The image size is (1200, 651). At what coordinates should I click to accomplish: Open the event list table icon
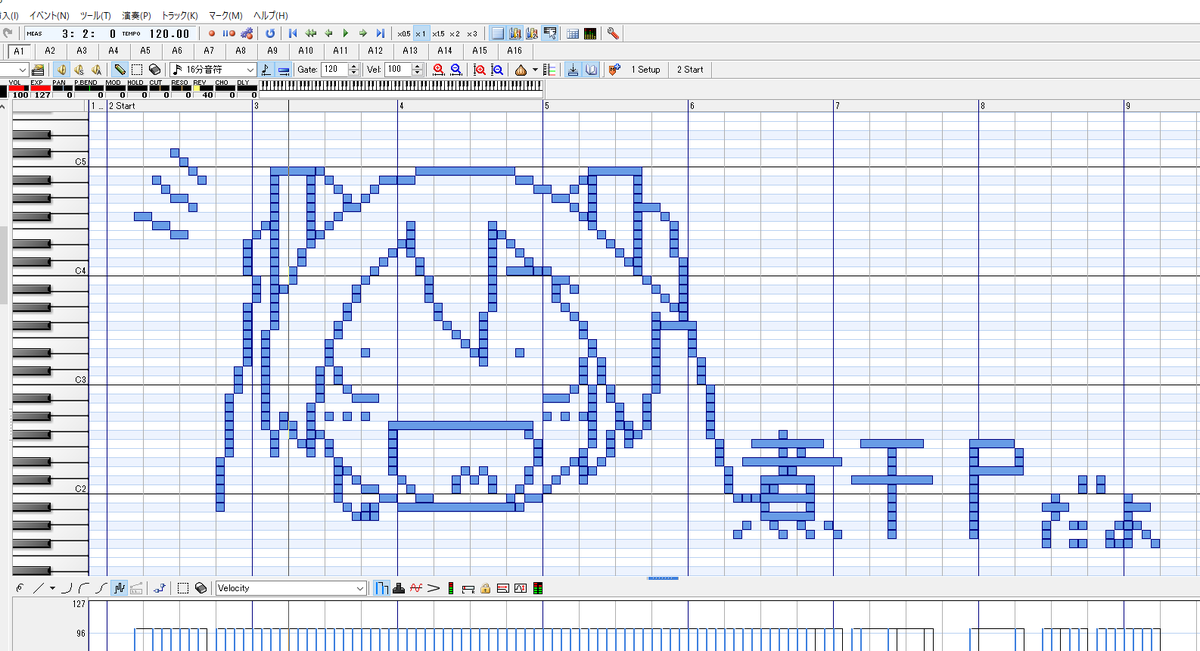click(x=573, y=33)
